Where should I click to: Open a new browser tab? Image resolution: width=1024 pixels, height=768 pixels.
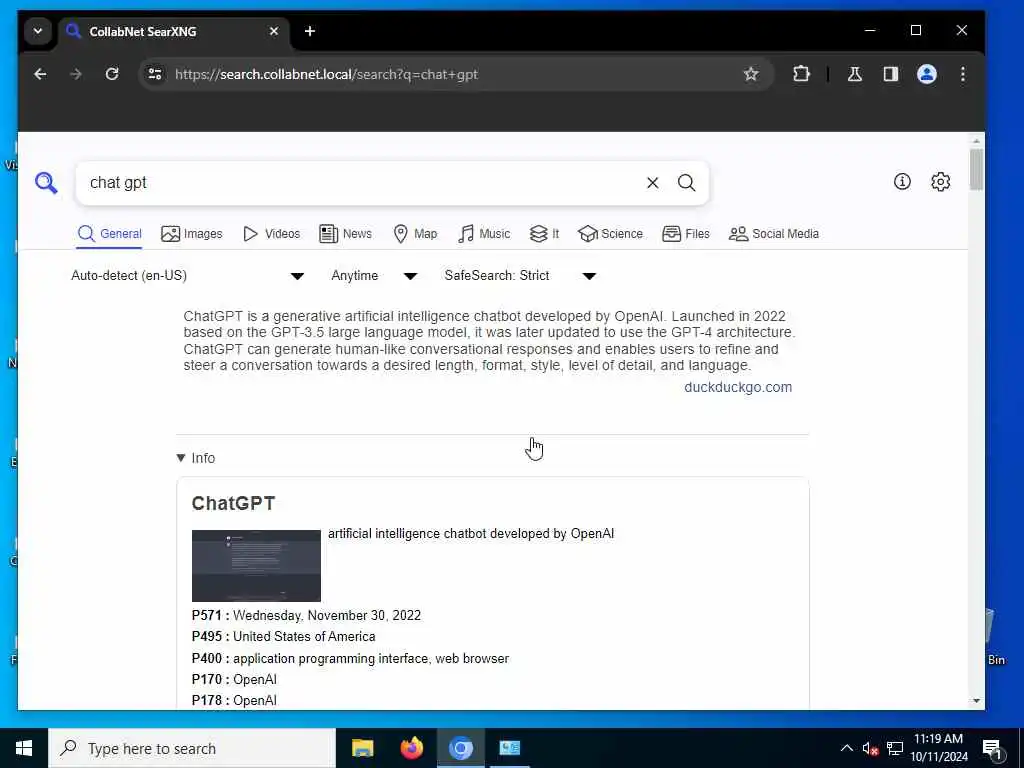[x=310, y=31]
